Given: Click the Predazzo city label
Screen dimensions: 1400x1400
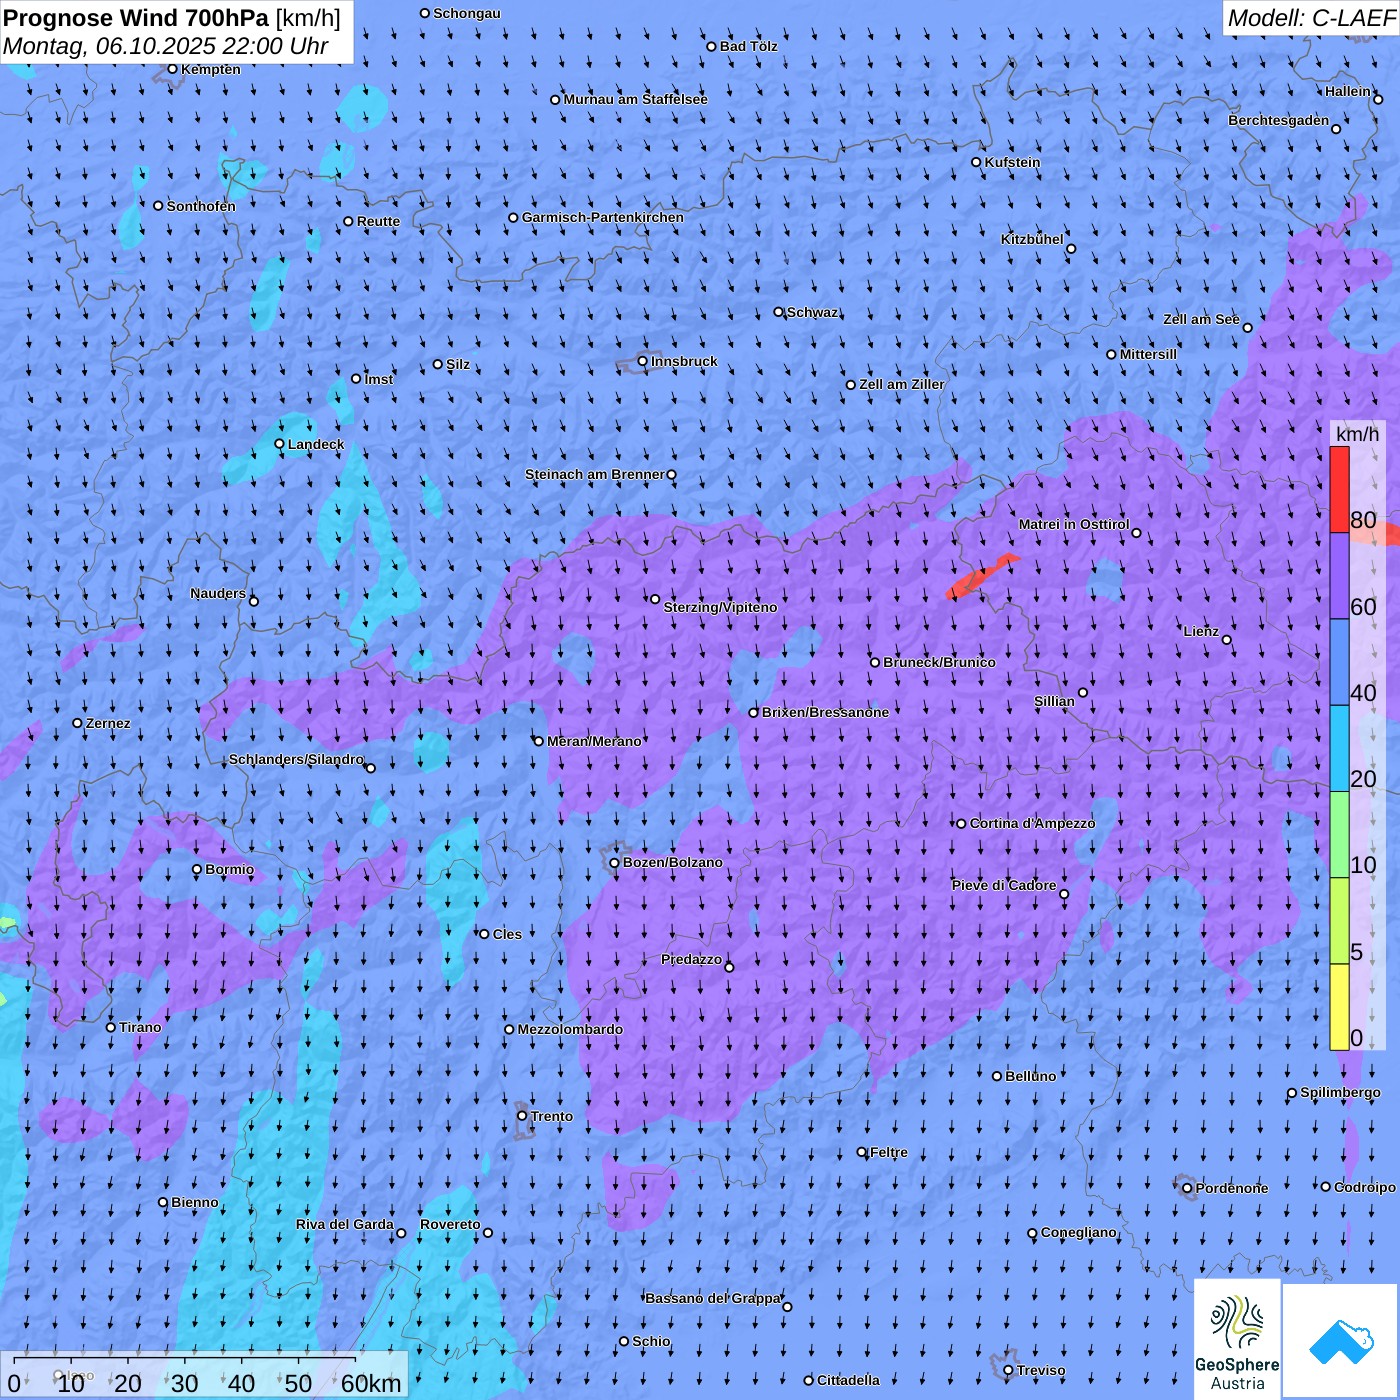Looking at the screenshot, I should coord(691,959).
